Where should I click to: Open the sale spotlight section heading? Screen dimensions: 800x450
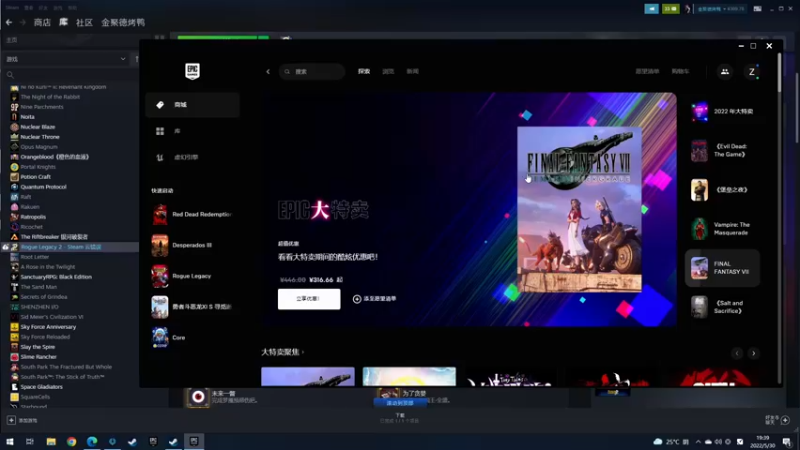(282, 352)
